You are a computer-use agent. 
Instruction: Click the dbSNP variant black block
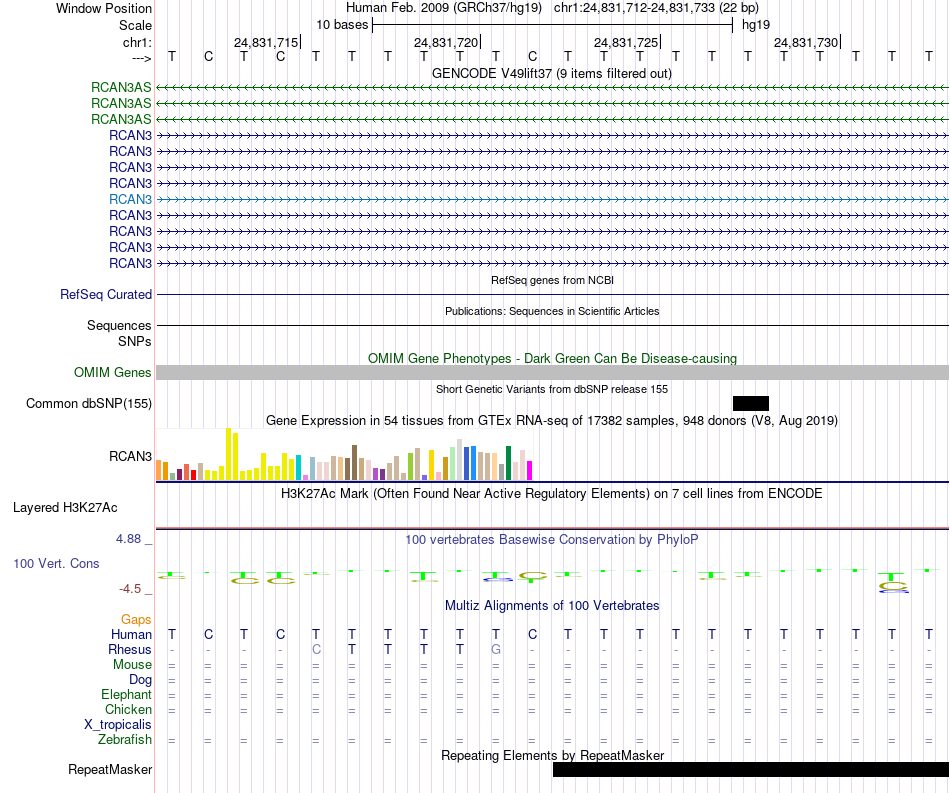pos(751,403)
